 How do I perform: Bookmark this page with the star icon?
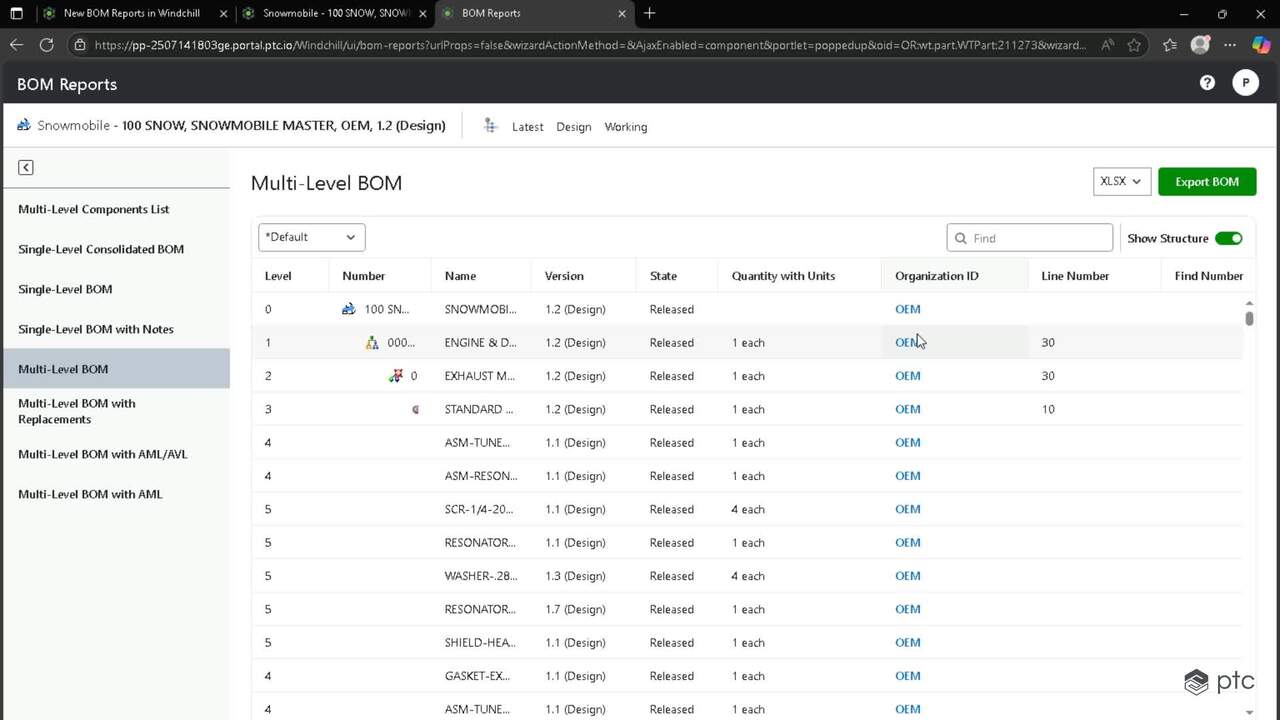point(1134,45)
